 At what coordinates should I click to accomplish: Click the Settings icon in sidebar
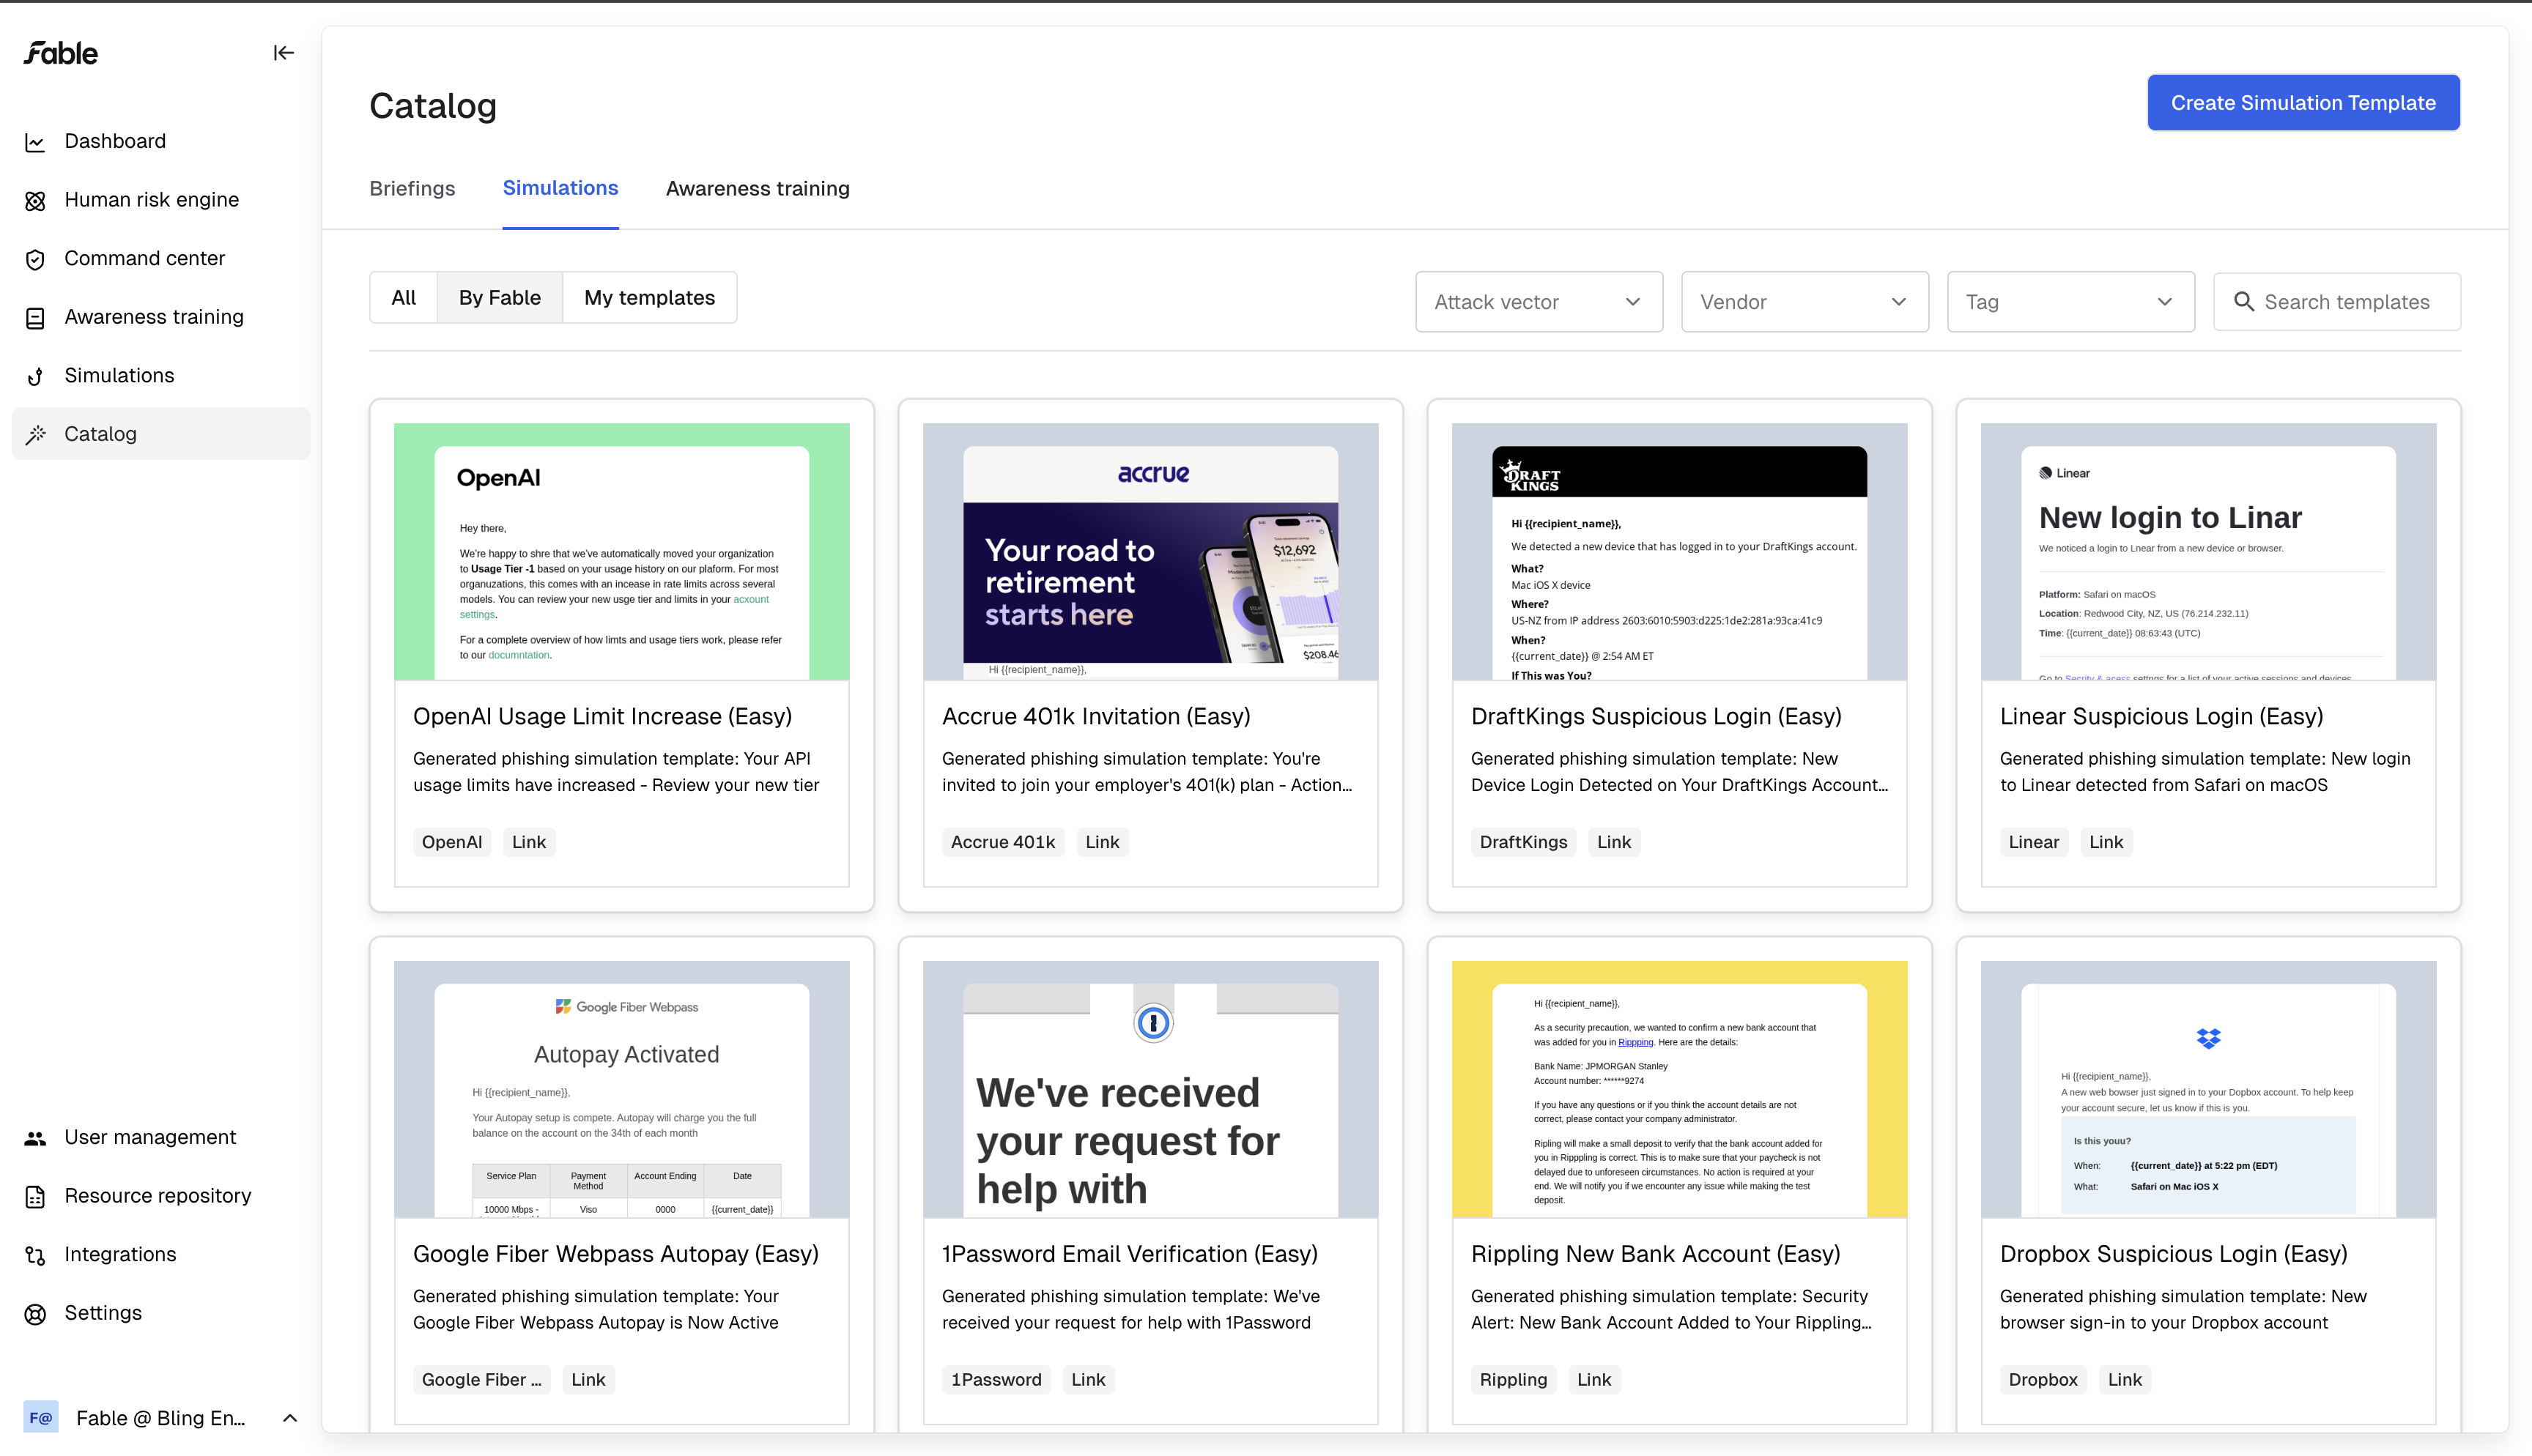tap(35, 1314)
